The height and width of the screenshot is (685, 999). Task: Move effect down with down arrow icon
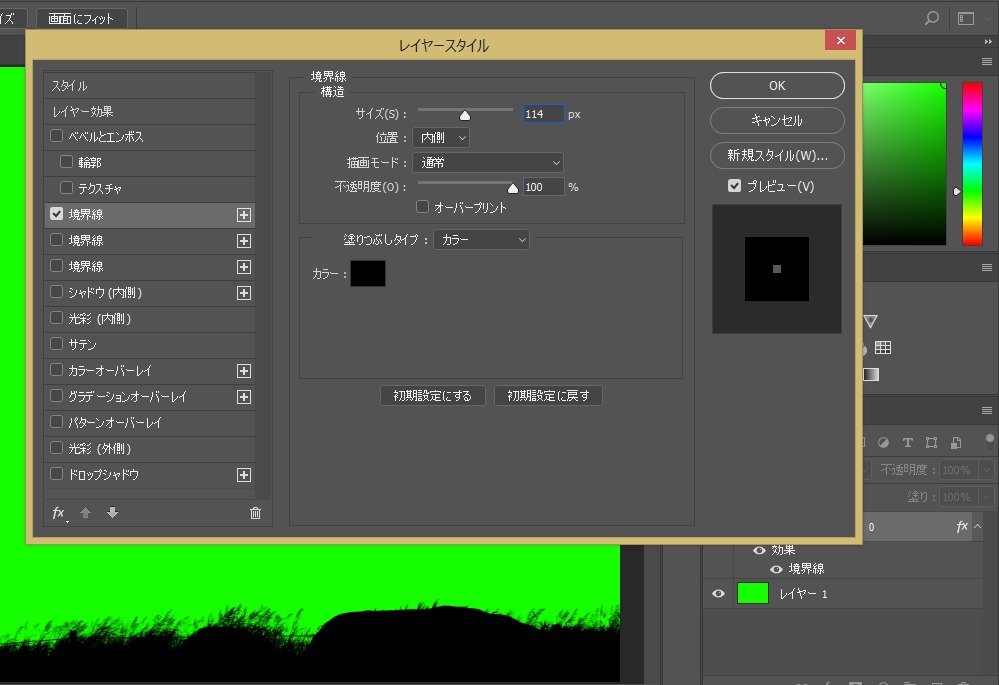[x=112, y=513]
